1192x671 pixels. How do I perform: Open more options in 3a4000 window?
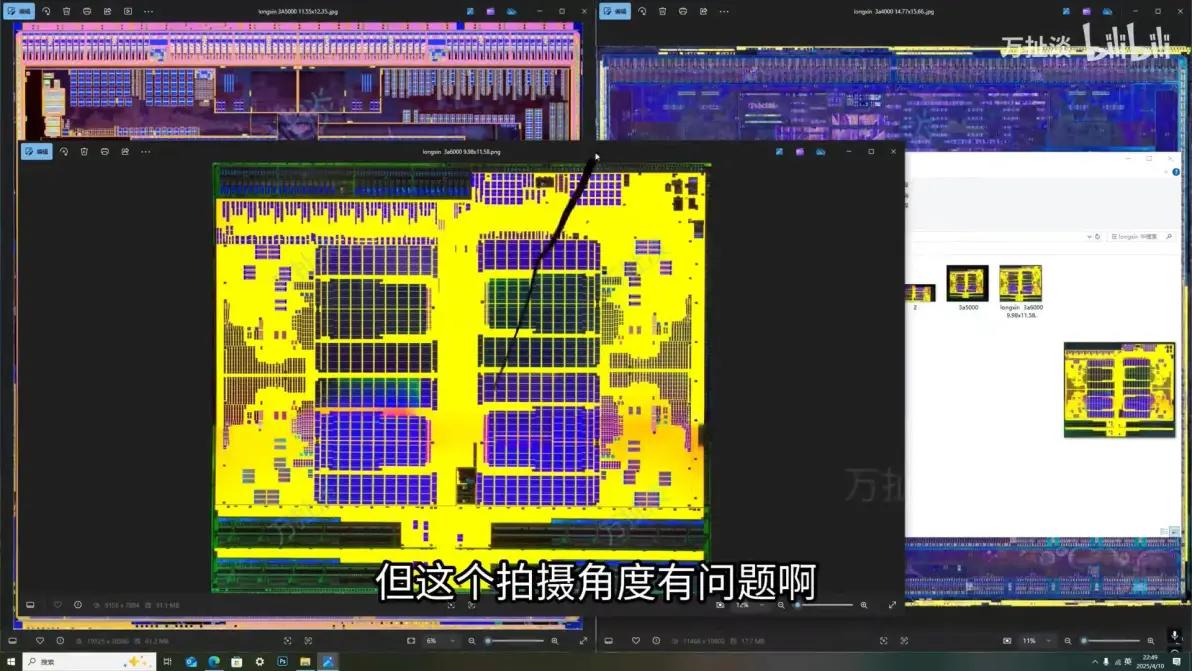[724, 11]
